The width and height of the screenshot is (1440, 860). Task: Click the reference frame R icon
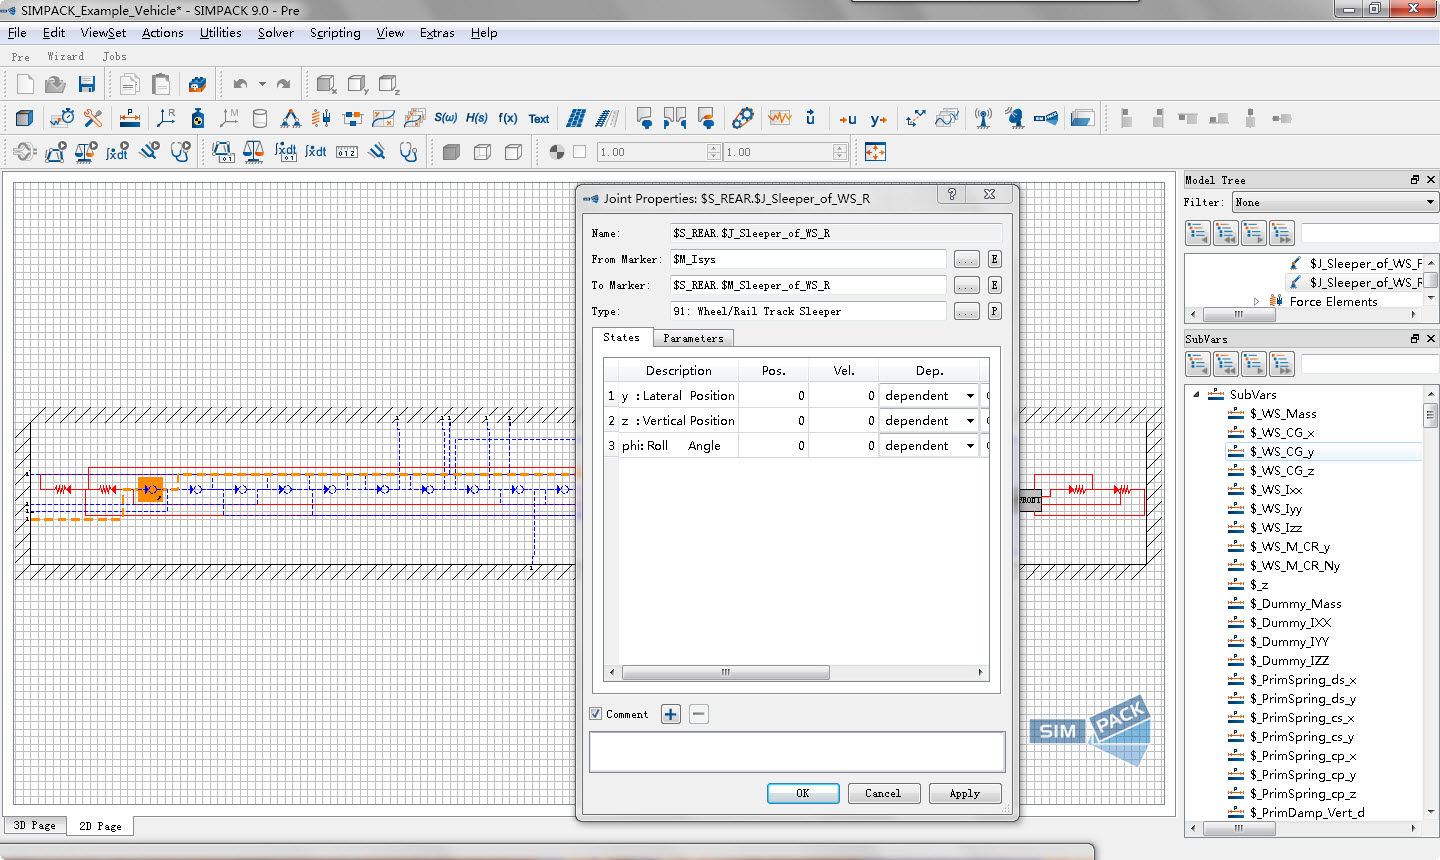(x=166, y=118)
